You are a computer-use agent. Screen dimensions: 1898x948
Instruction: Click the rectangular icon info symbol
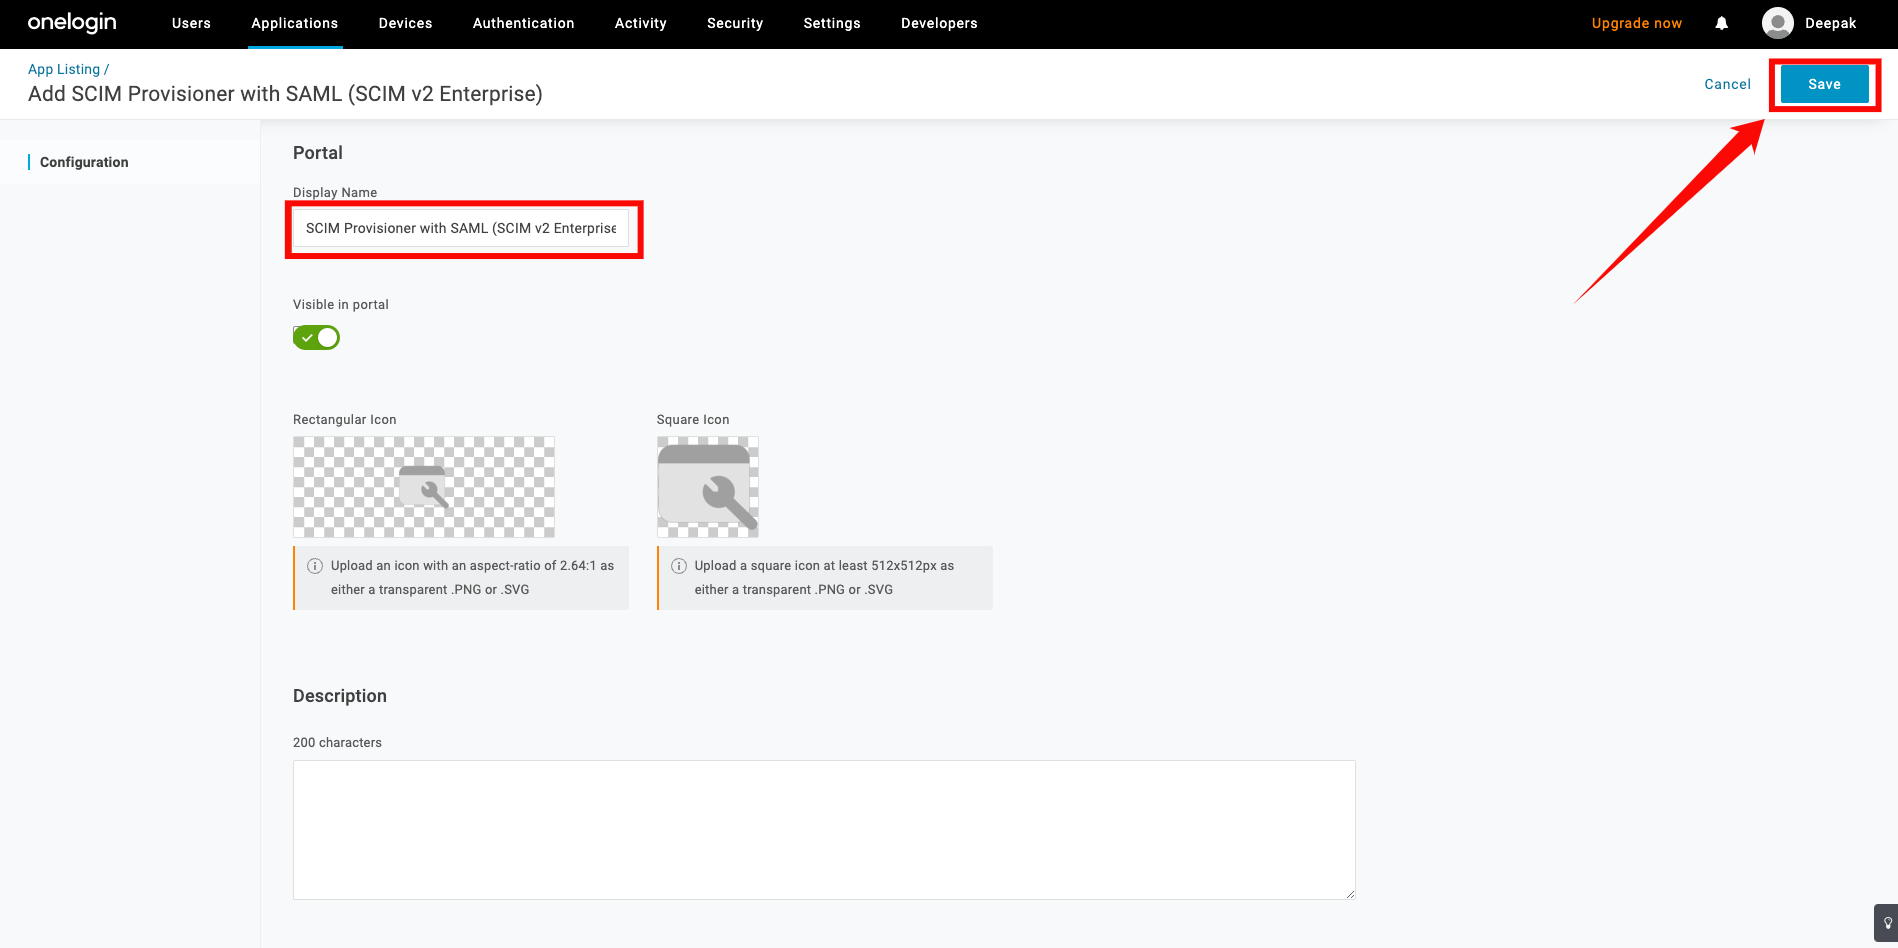point(315,566)
